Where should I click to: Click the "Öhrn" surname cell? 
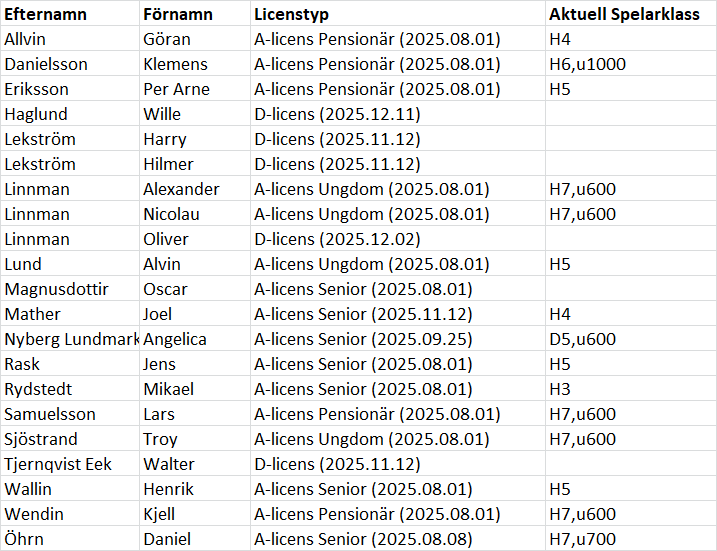pos(24,539)
